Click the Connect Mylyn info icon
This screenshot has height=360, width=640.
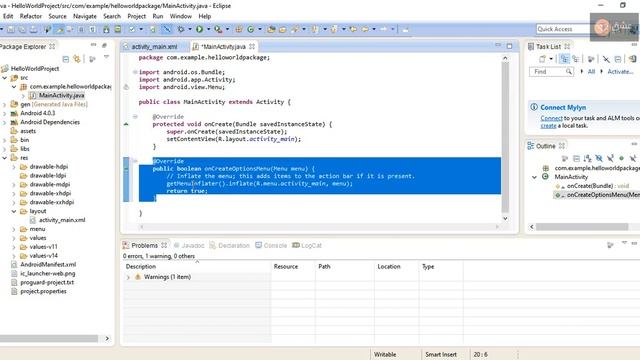[534, 107]
